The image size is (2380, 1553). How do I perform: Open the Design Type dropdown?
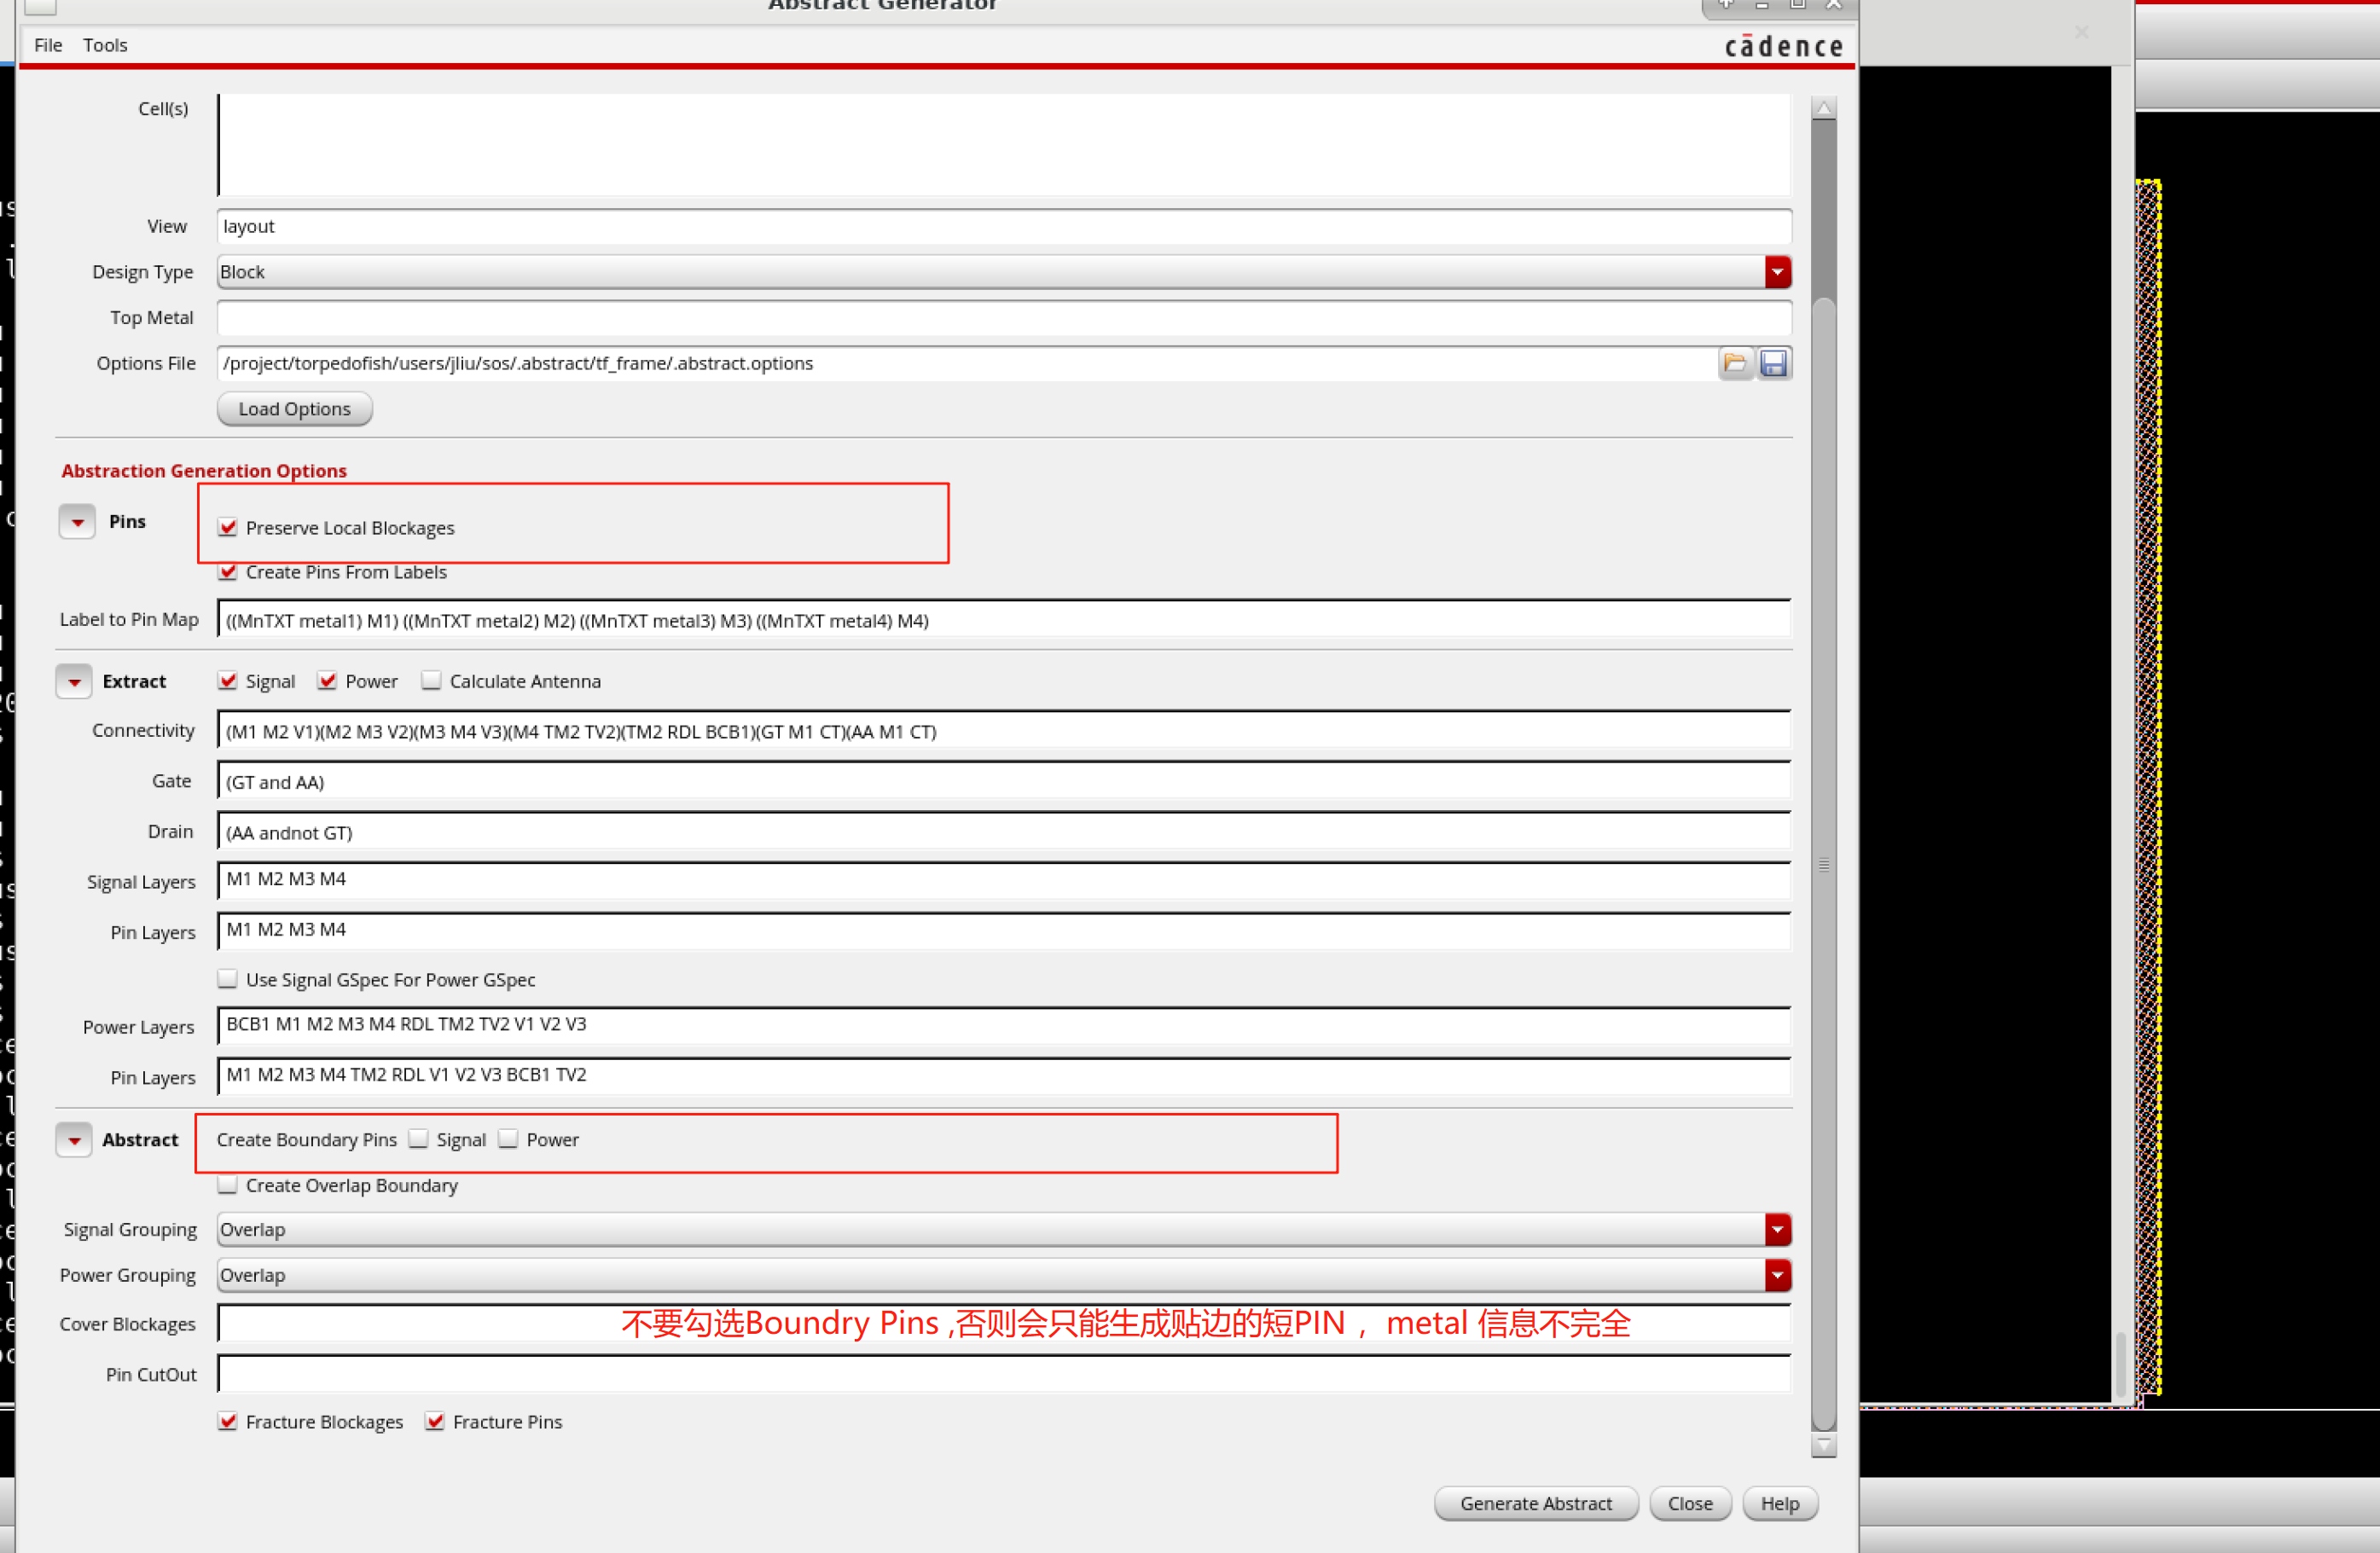[1777, 272]
